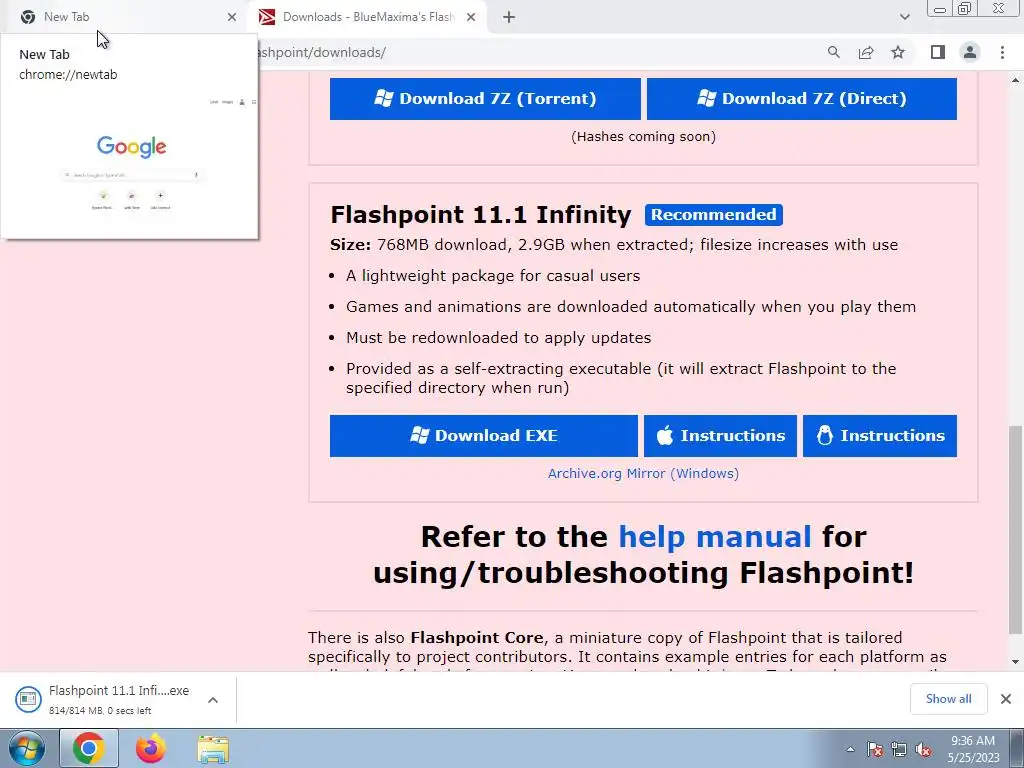Open downloaded Flashpoint 11.1 Infi....exe file

pos(104,699)
